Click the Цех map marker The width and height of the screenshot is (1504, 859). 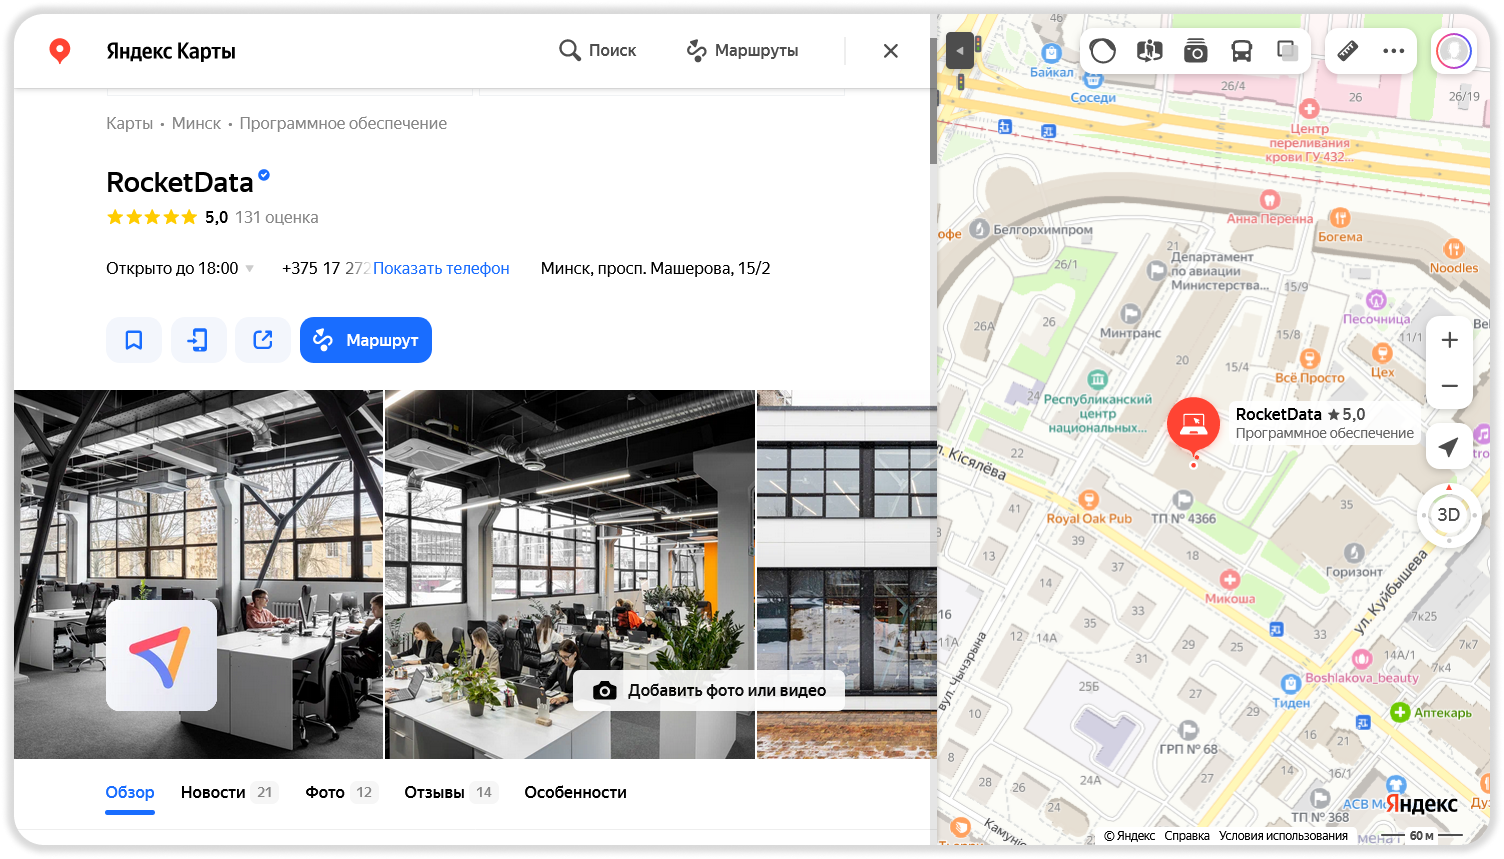(x=1382, y=353)
